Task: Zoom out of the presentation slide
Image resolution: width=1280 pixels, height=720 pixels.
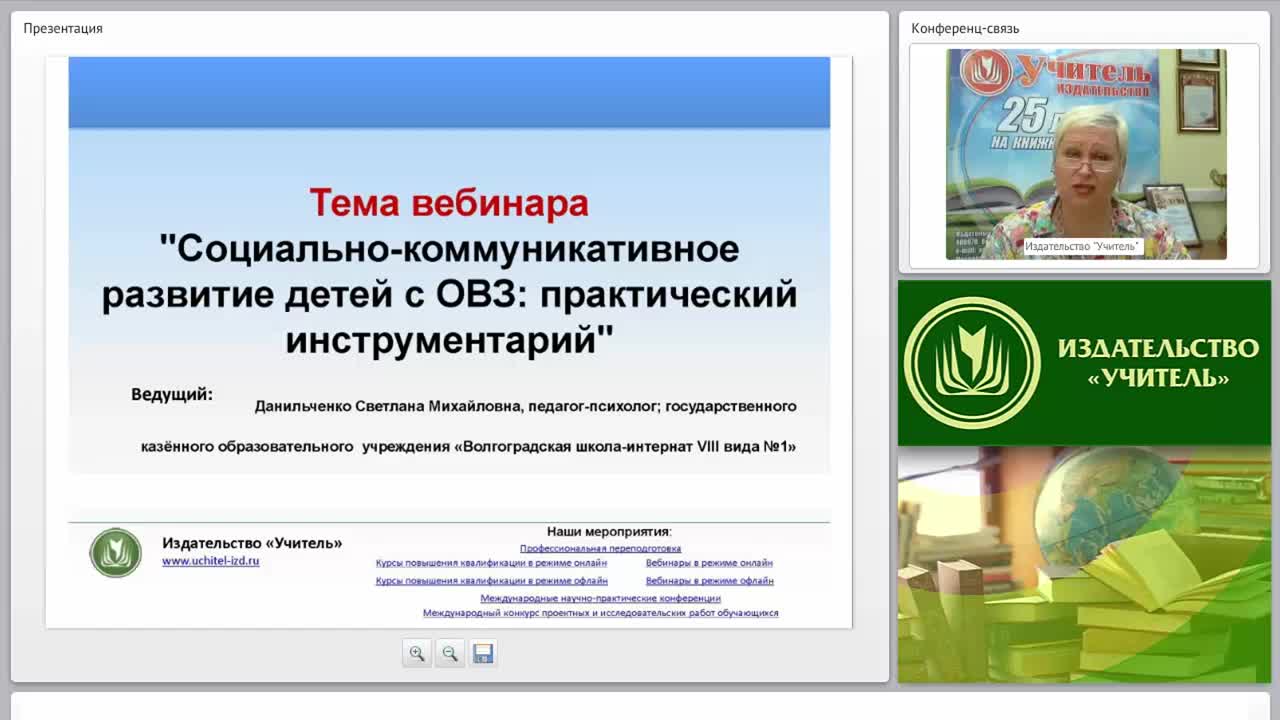Action: click(x=450, y=653)
